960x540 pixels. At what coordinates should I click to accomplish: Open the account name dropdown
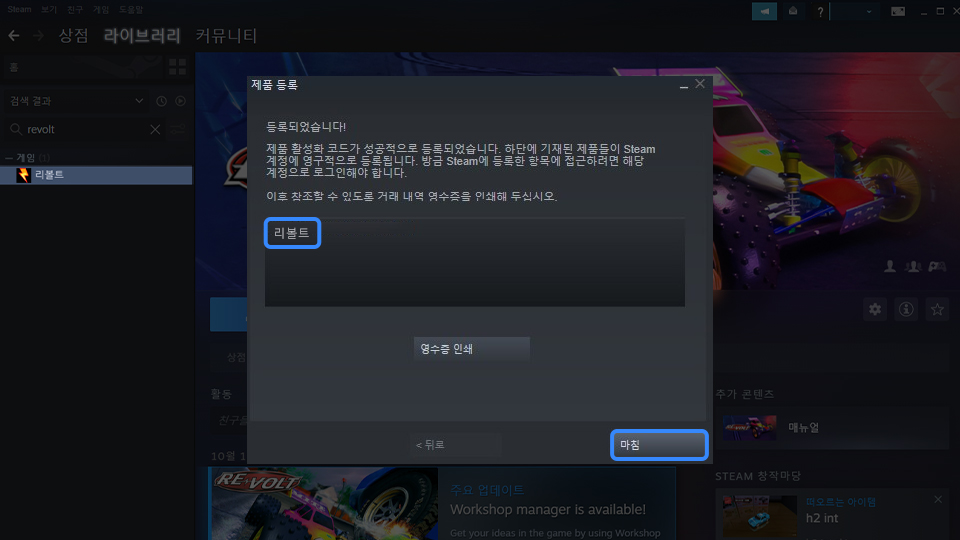853,11
